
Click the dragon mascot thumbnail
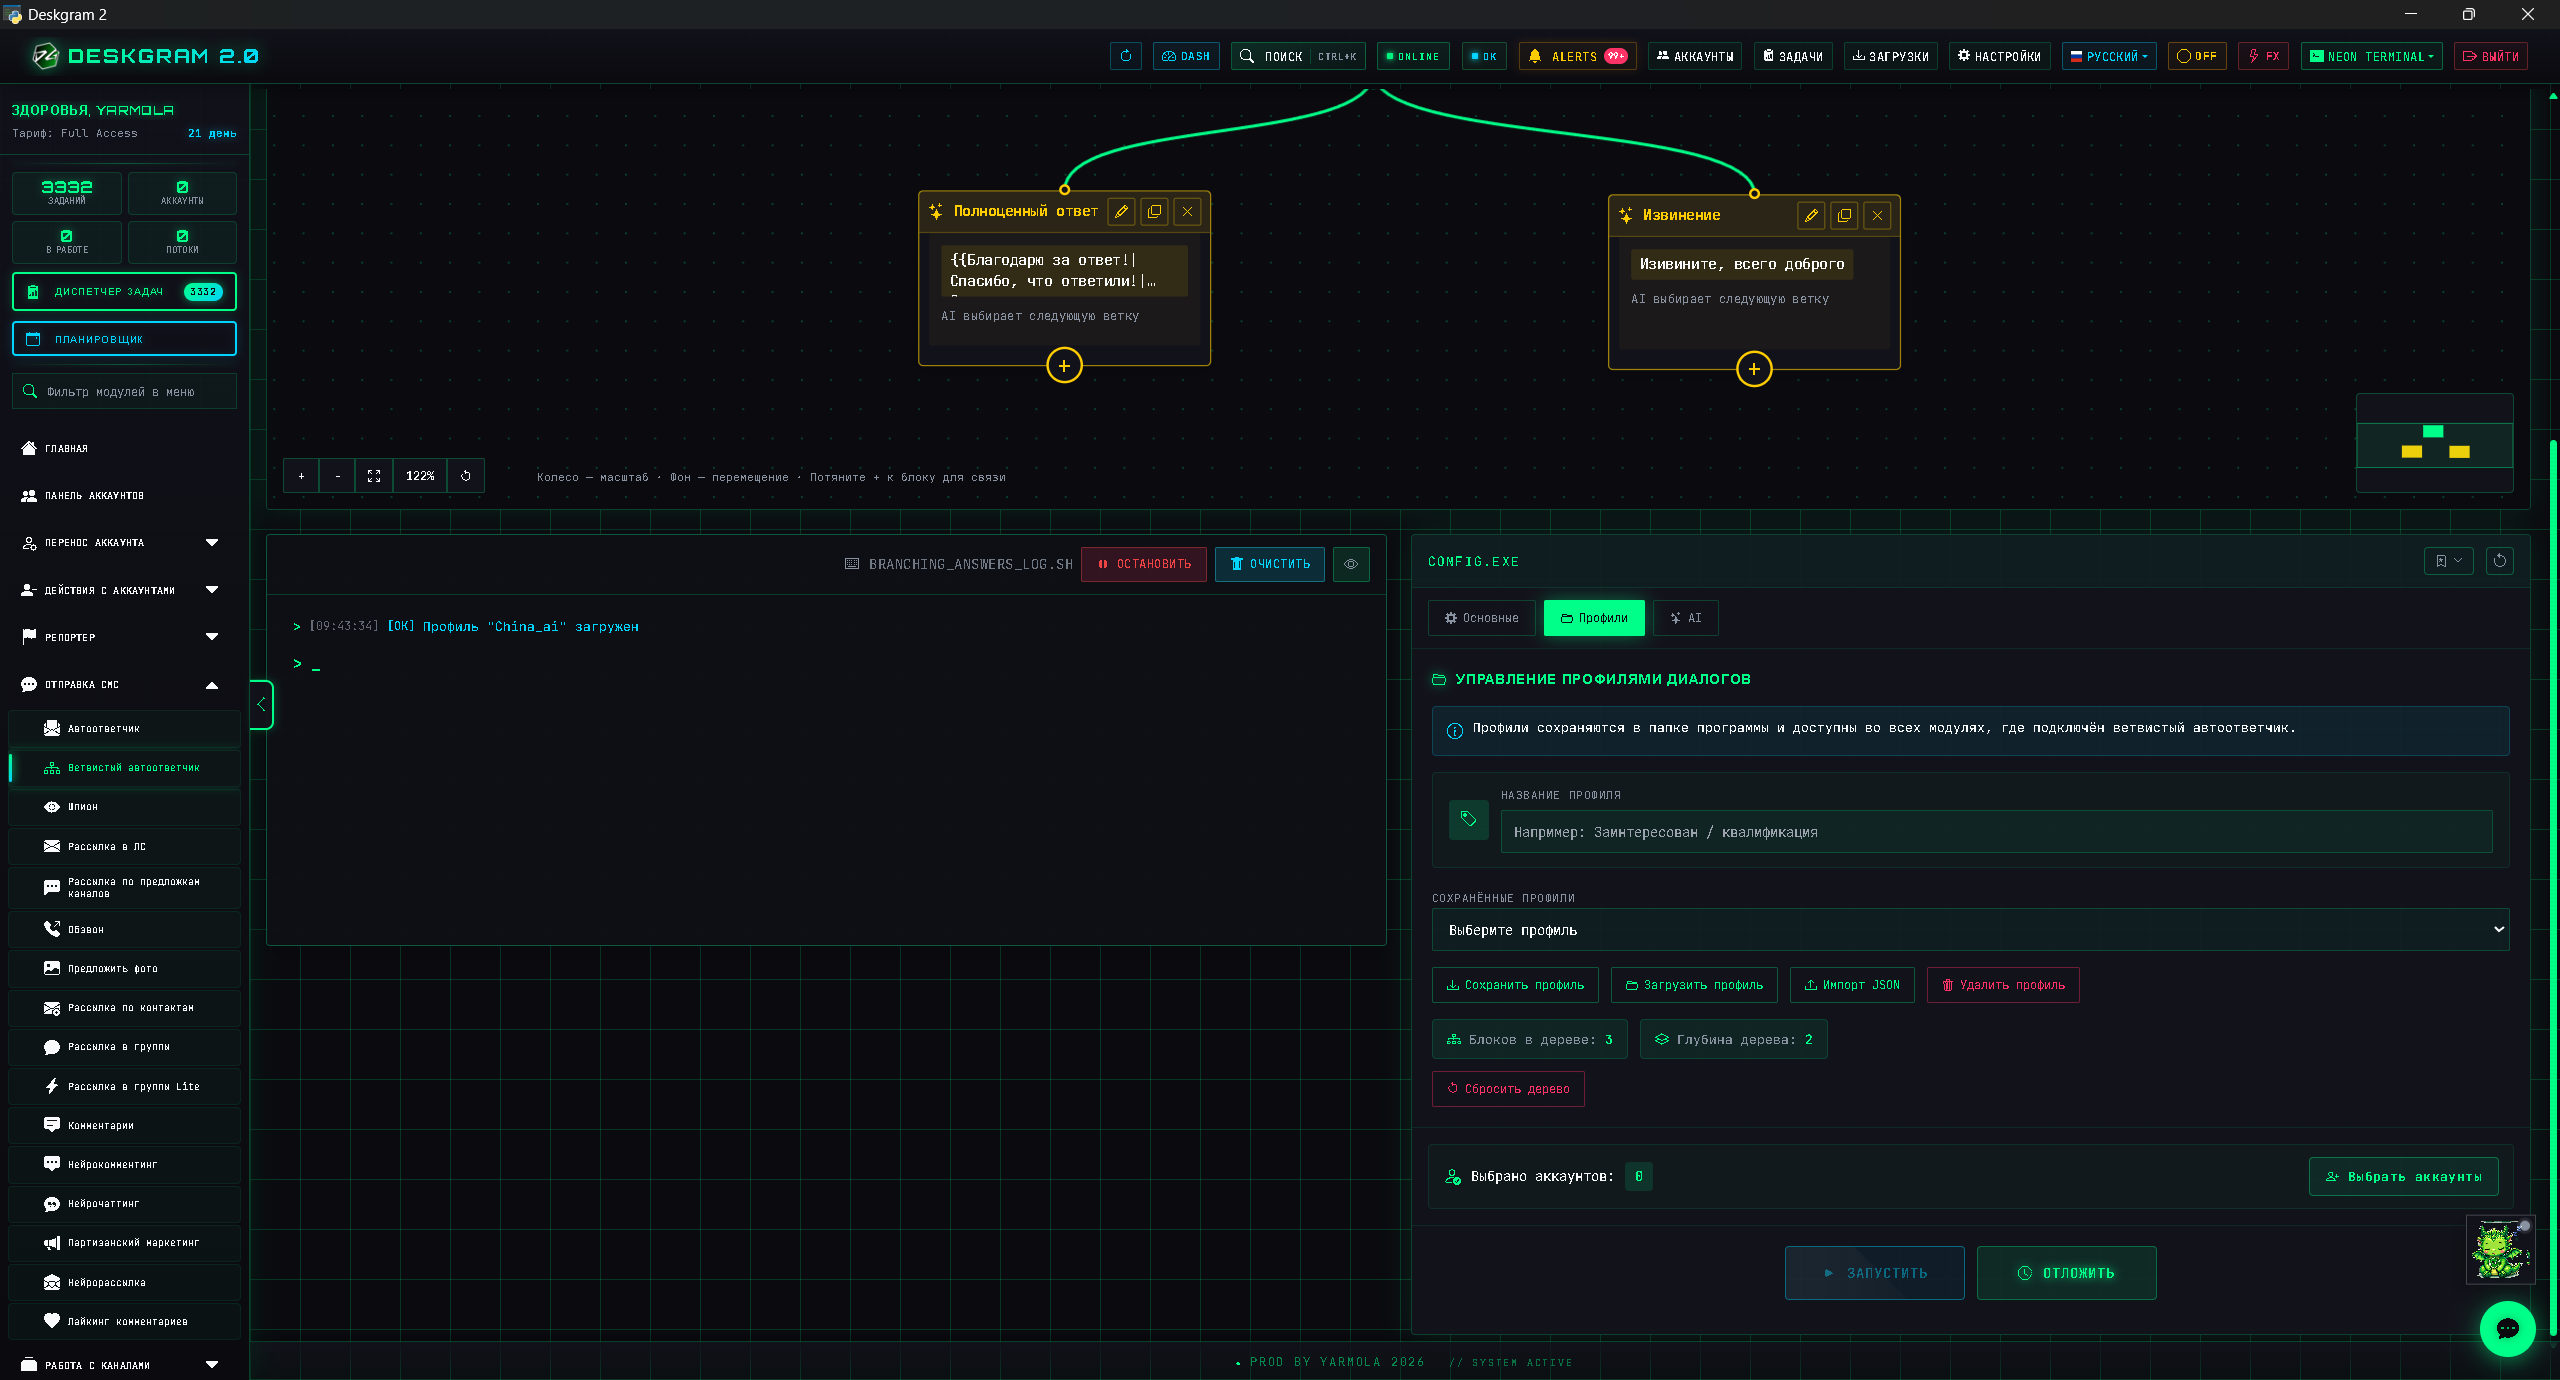point(2500,1249)
